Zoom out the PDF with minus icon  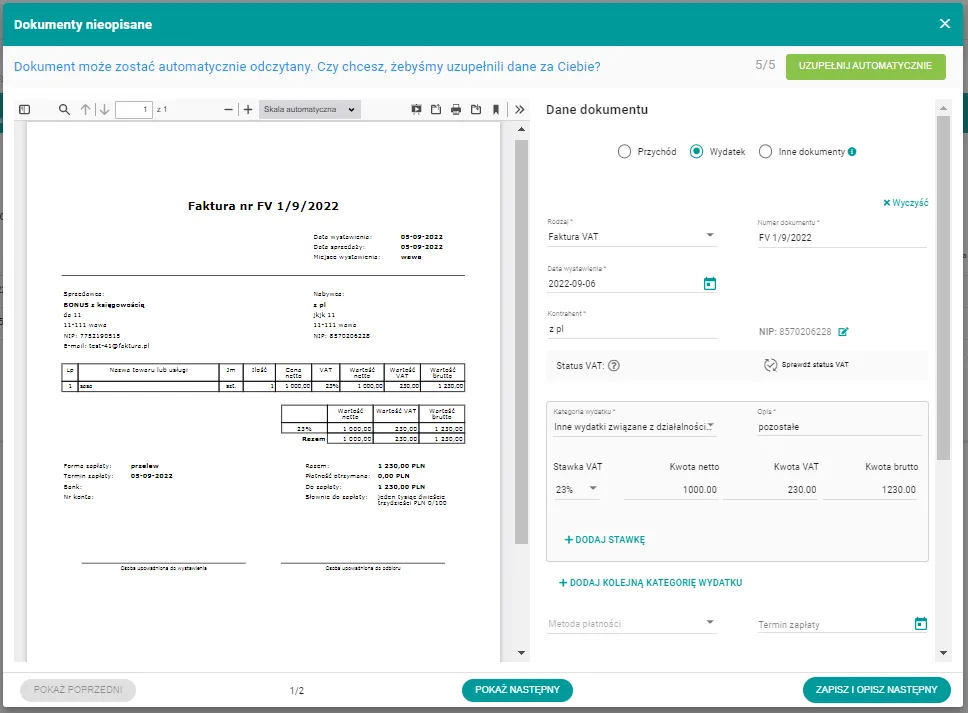point(229,109)
